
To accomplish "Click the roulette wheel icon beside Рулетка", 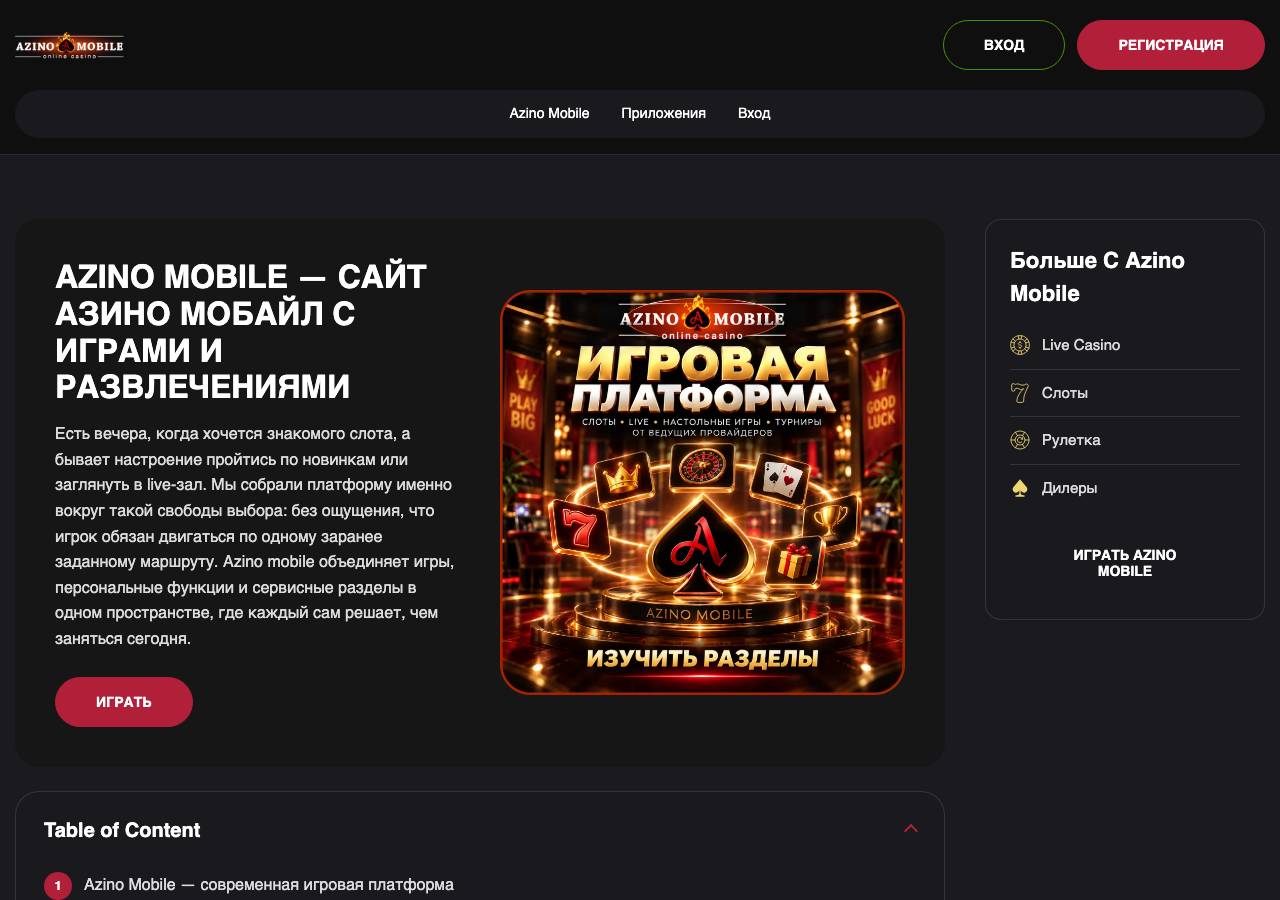I will click(x=1020, y=440).
